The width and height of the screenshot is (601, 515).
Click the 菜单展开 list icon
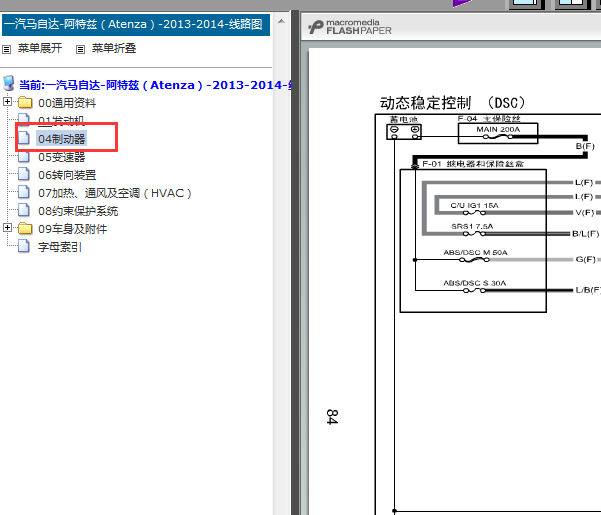tap(7, 49)
